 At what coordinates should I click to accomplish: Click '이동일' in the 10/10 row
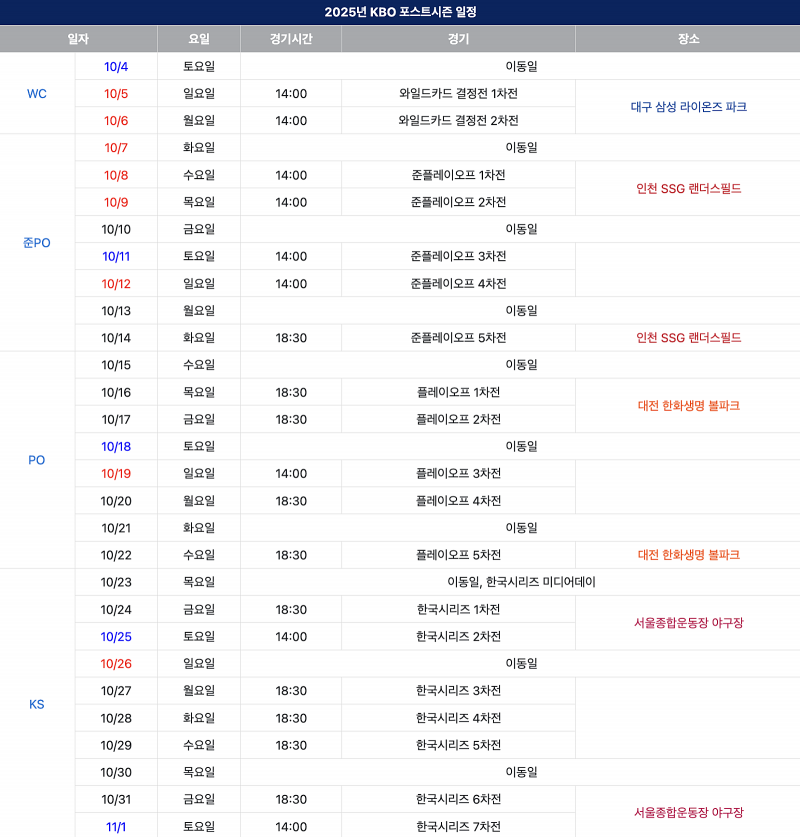pyautogui.click(x=521, y=230)
